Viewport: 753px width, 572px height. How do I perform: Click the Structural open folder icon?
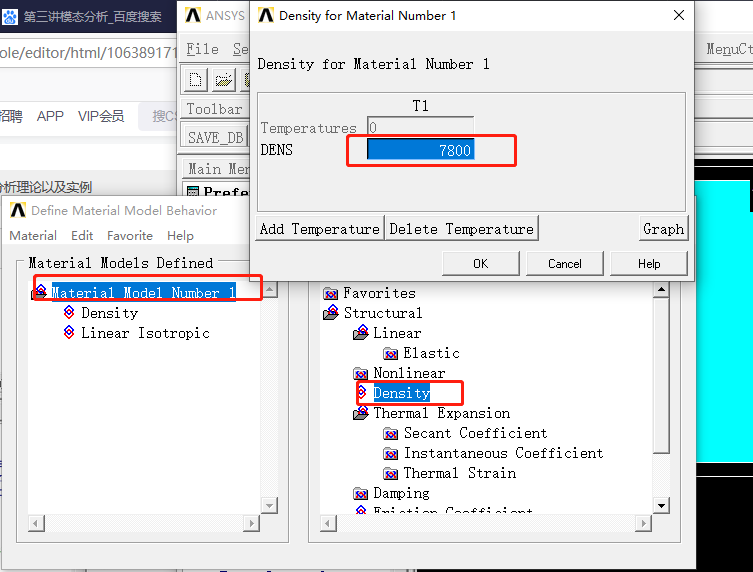(x=331, y=312)
